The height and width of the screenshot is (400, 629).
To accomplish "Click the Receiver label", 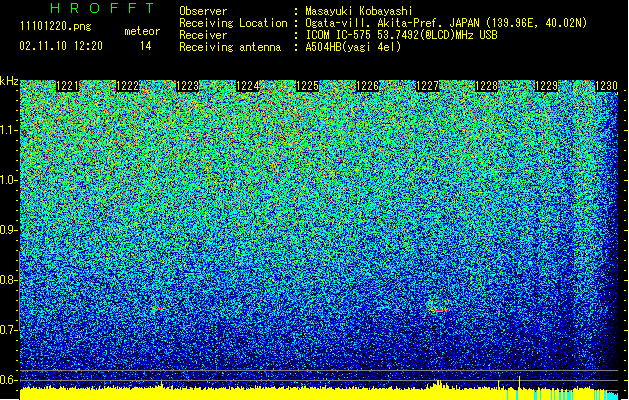I will coord(203,35).
